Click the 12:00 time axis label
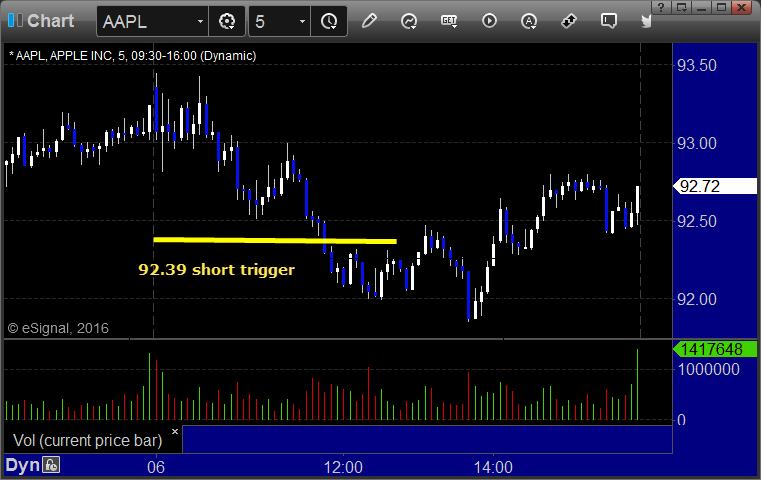Screen dimensions: 761x480 (343, 467)
